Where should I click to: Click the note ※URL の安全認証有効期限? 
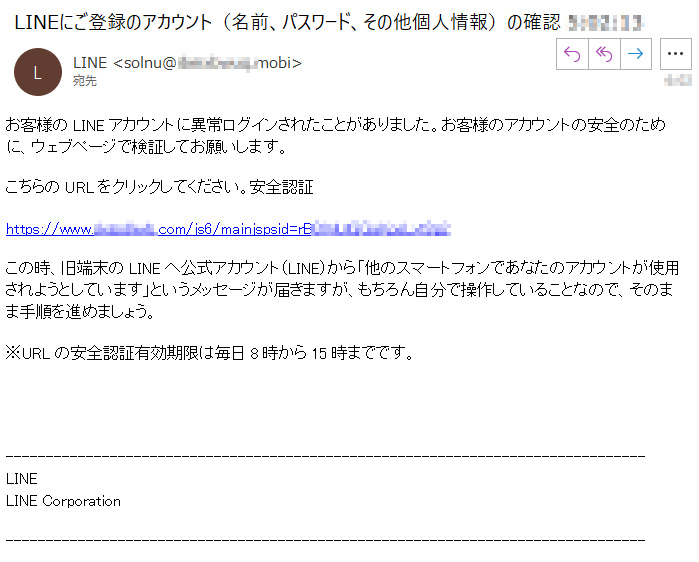pos(210,353)
